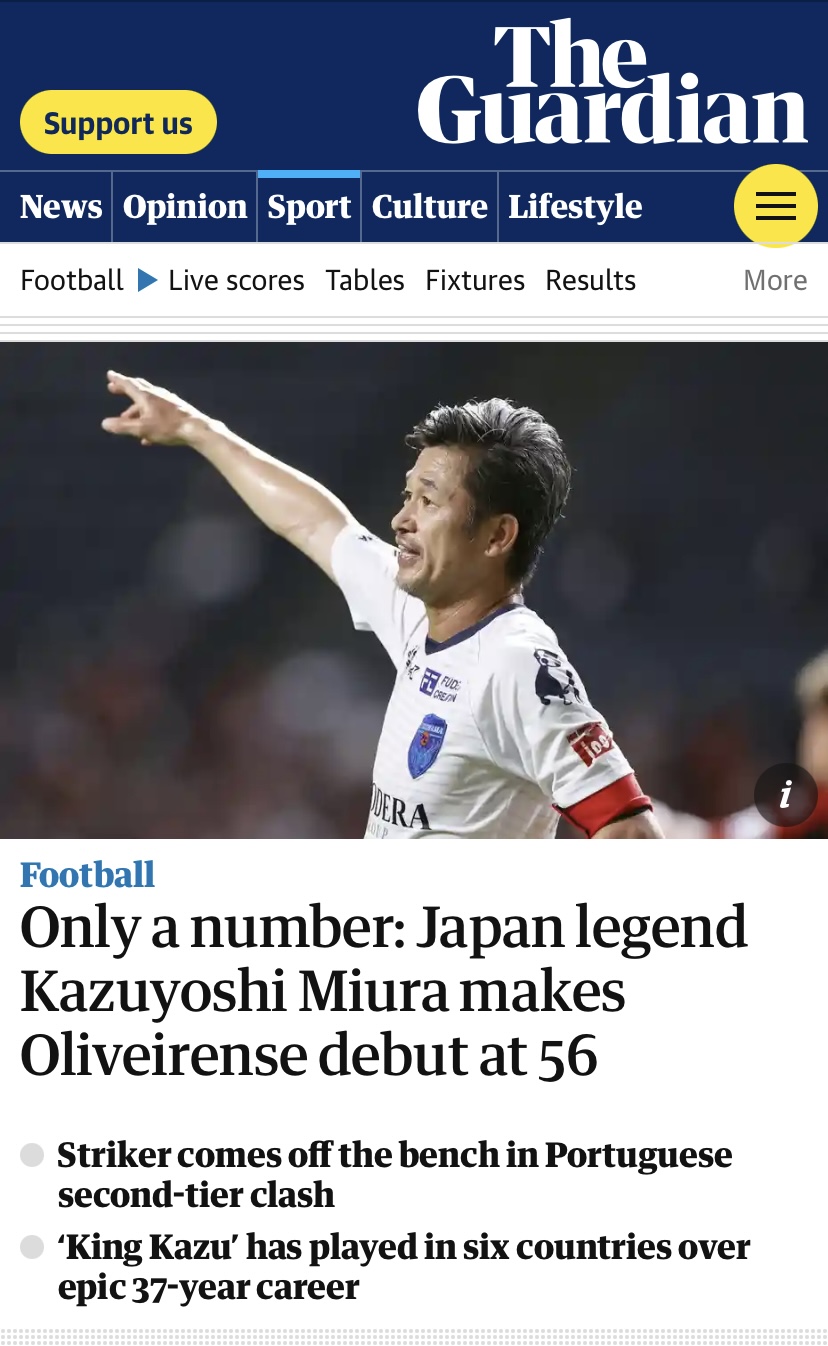828x1346 pixels.
Task: Show image caption info icon
Action: pyautogui.click(x=786, y=795)
